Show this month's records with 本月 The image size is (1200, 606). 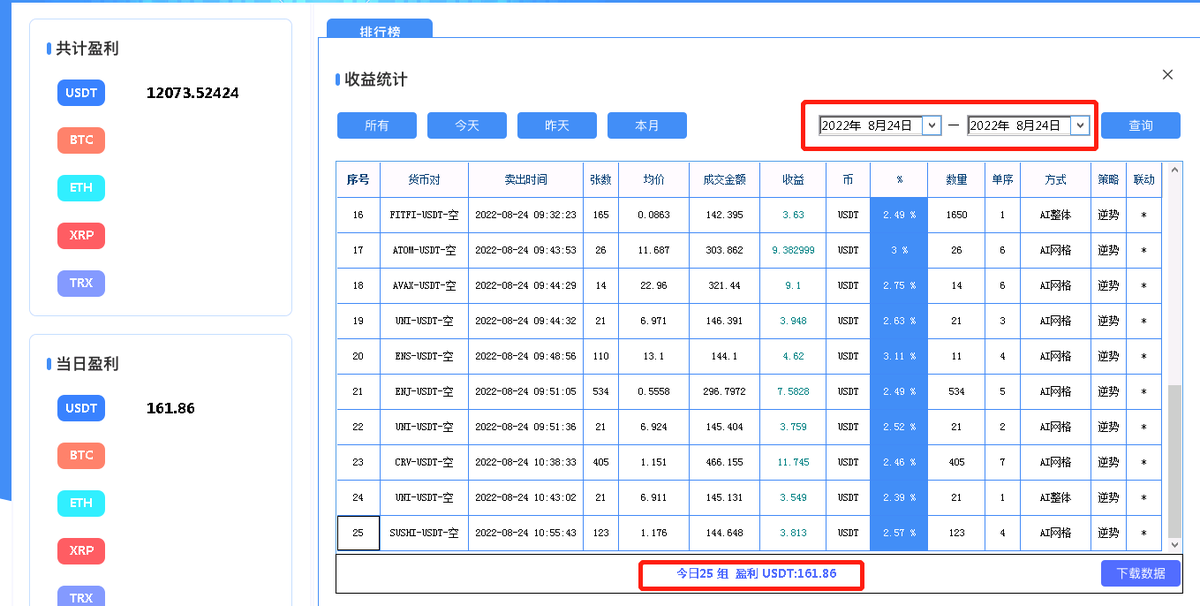[x=647, y=125]
